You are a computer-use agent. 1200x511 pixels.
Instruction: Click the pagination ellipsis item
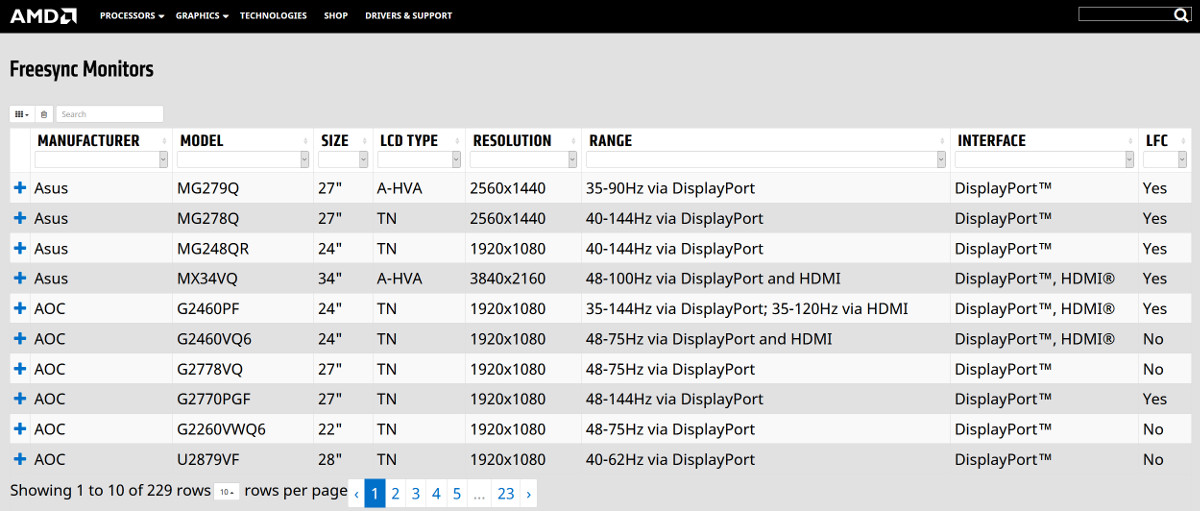(479, 493)
